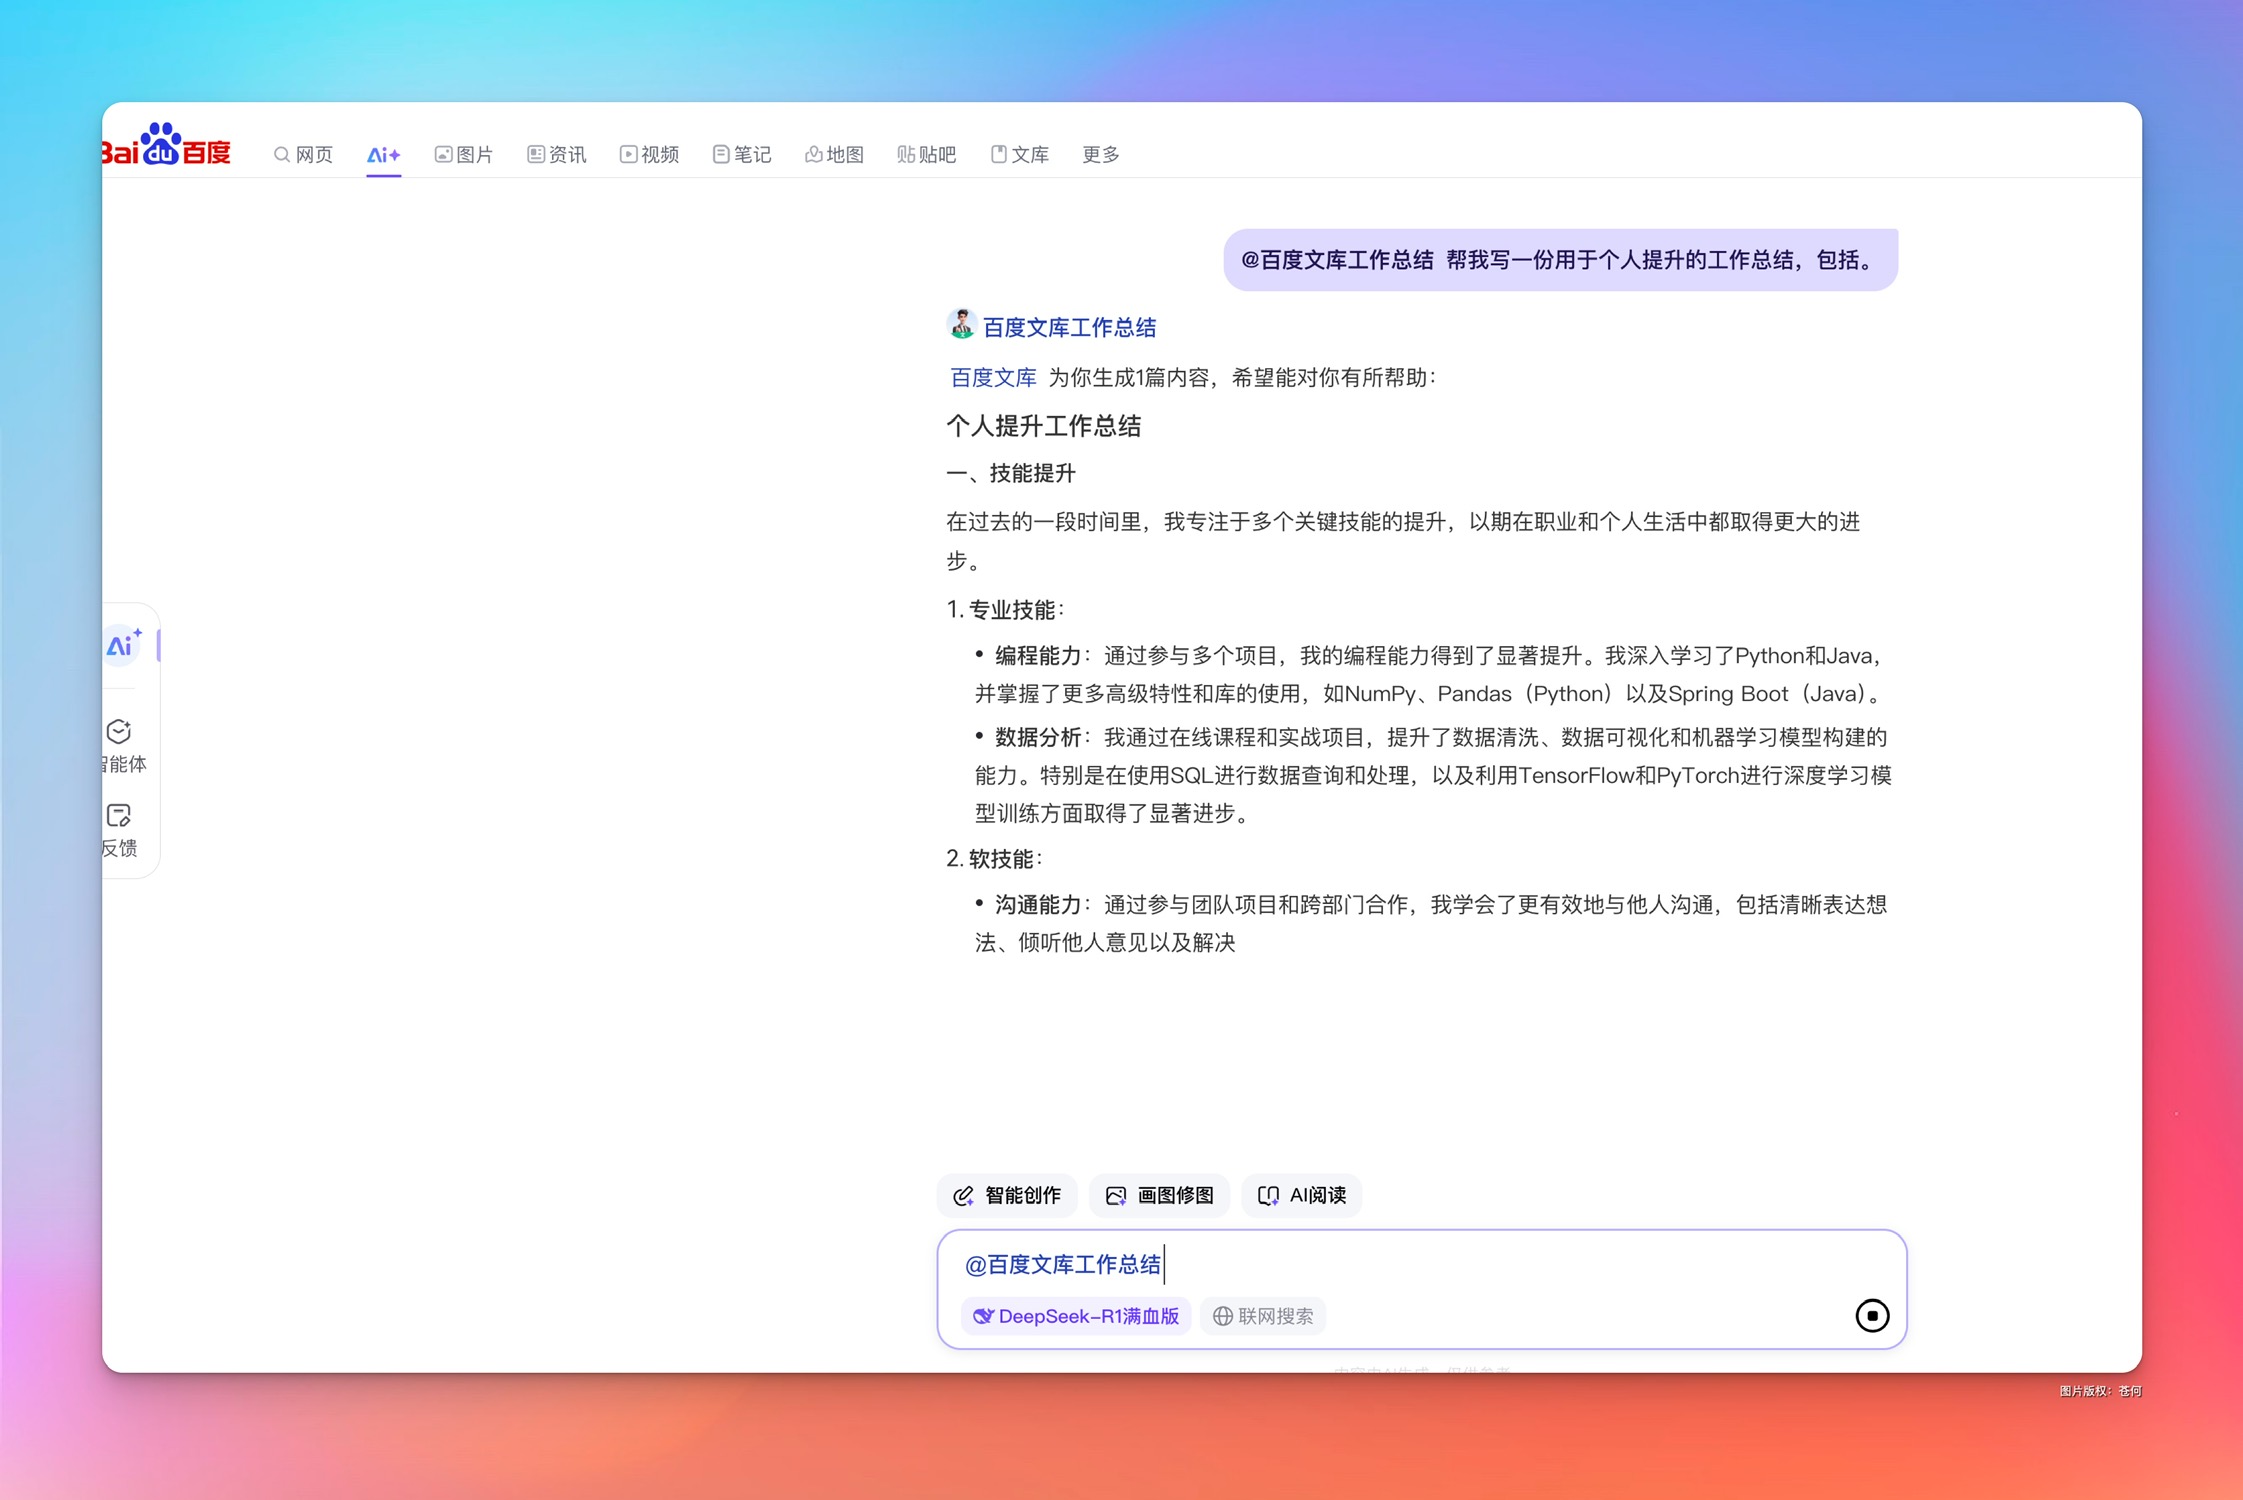The width and height of the screenshot is (2243, 1500).
Task: Open the 网页 search tab
Action: click(303, 154)
